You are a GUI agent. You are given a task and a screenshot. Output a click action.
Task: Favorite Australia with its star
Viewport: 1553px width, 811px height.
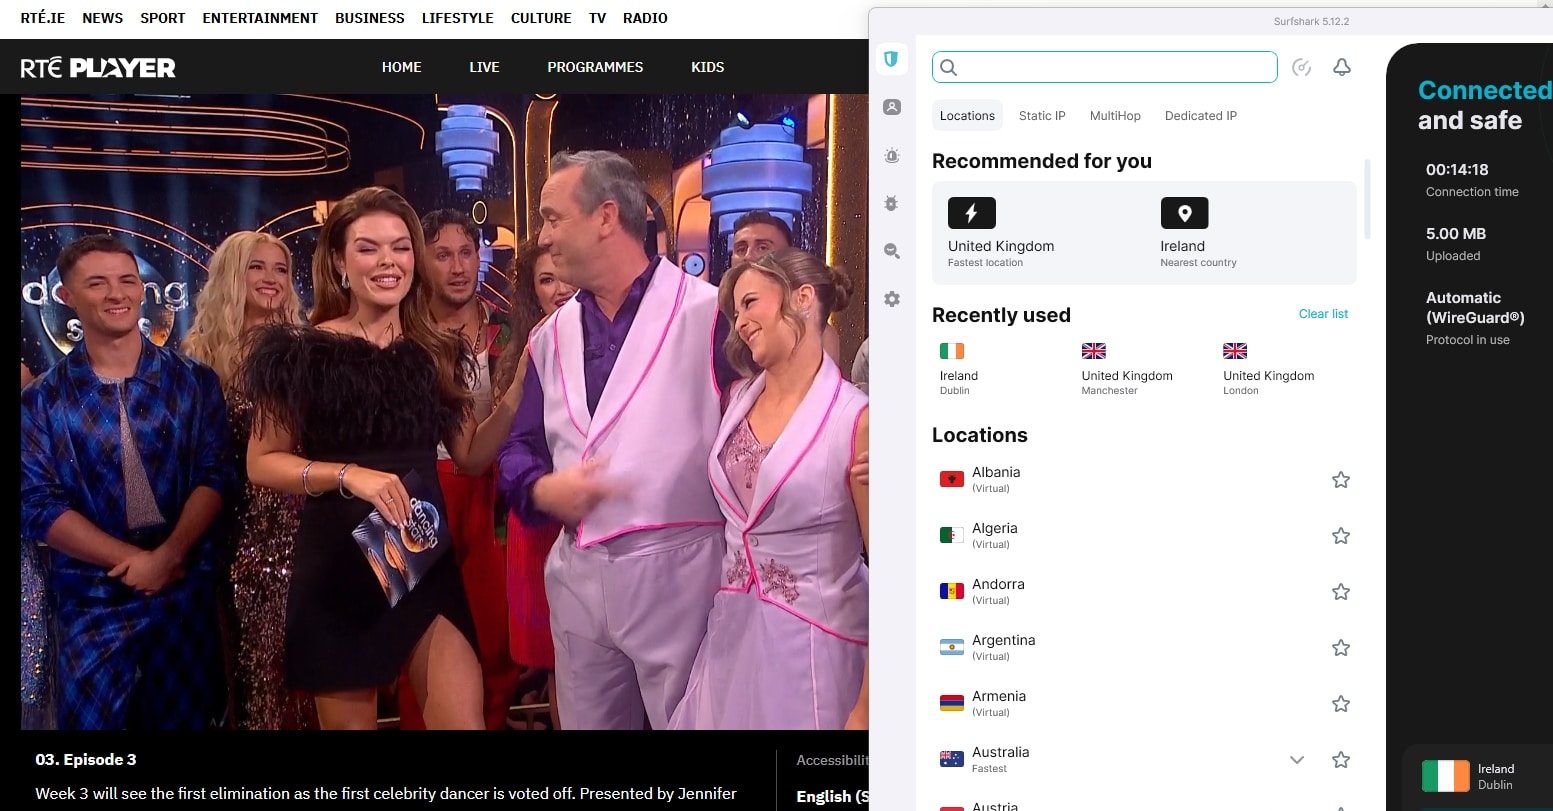1341,760
